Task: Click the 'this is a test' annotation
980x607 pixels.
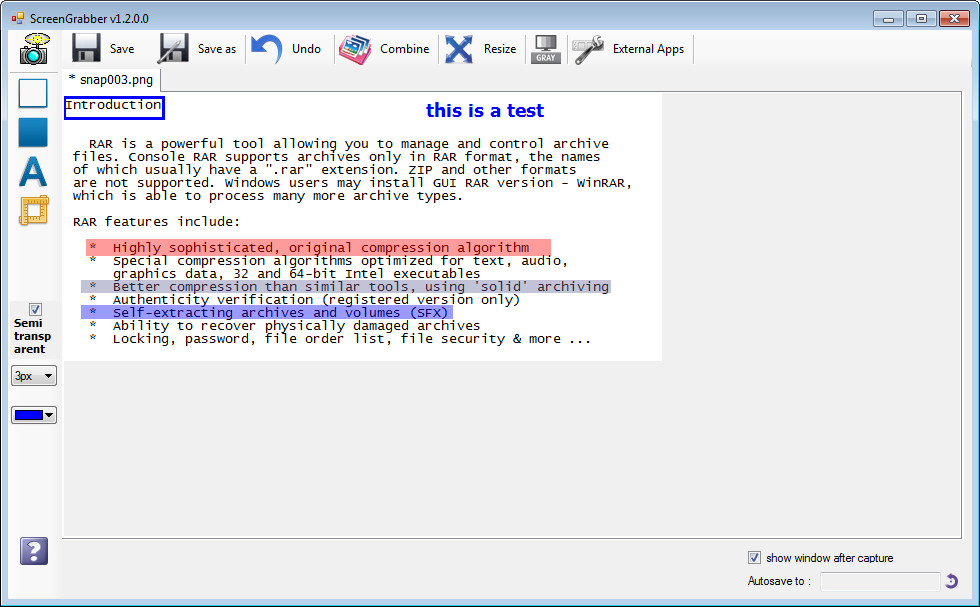Action: pos(484,111)
